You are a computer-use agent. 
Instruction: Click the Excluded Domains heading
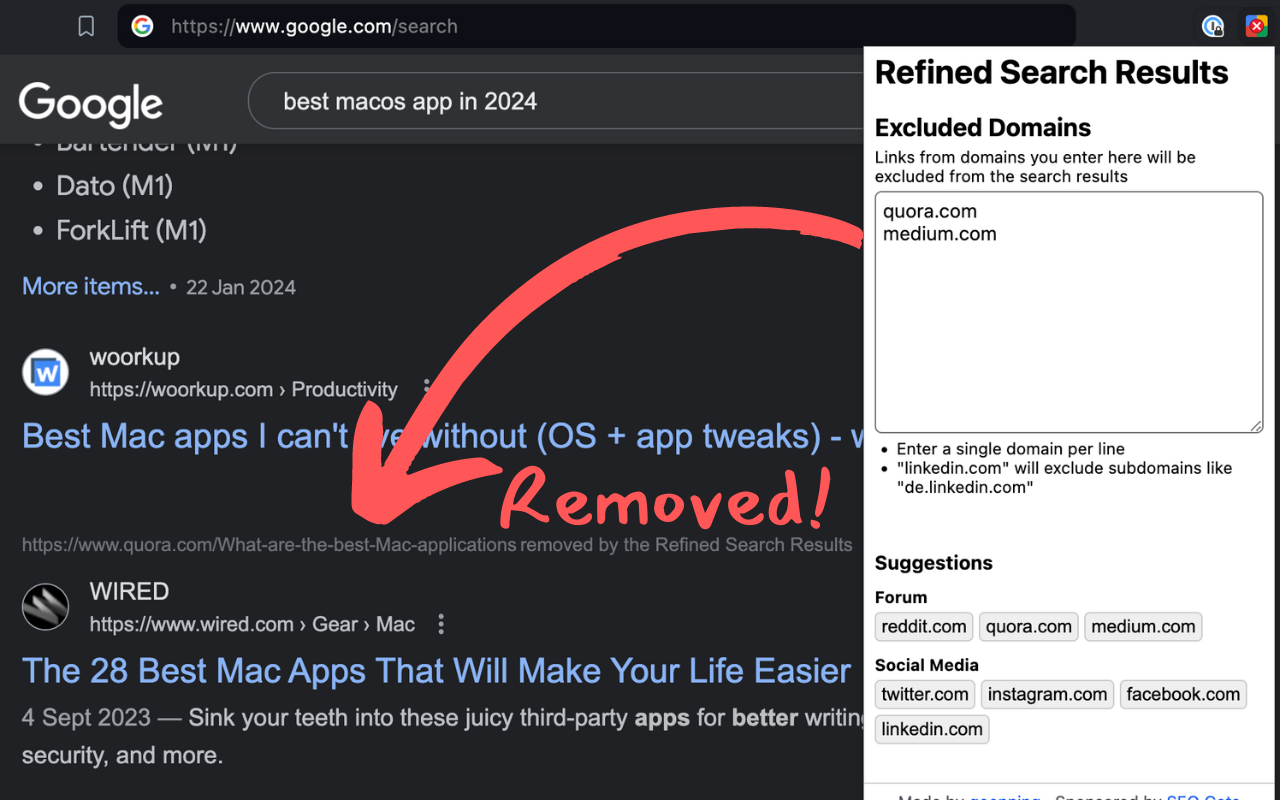pyautogui.click(x=983, y=128)
